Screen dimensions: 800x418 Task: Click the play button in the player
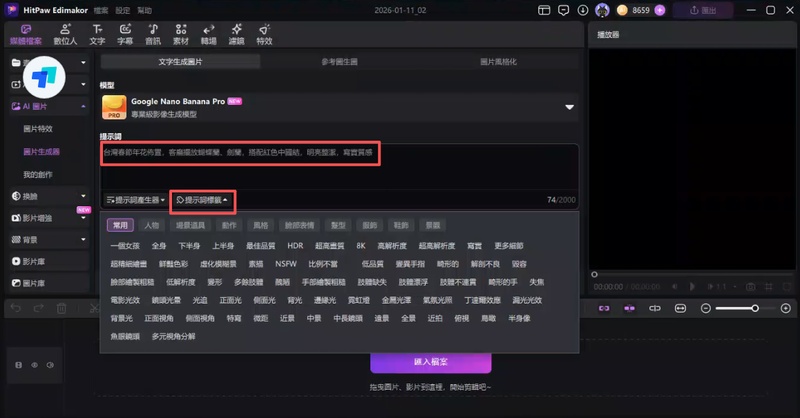(x=692, y=287)
